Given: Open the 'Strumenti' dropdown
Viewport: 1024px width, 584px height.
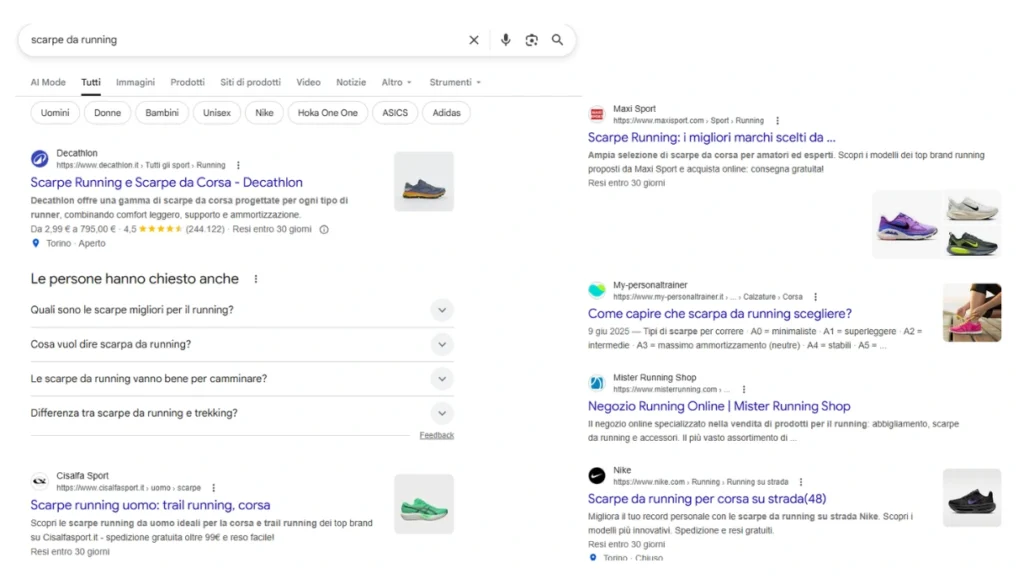Looking at the screenshot, I should [x=455, y=82].
